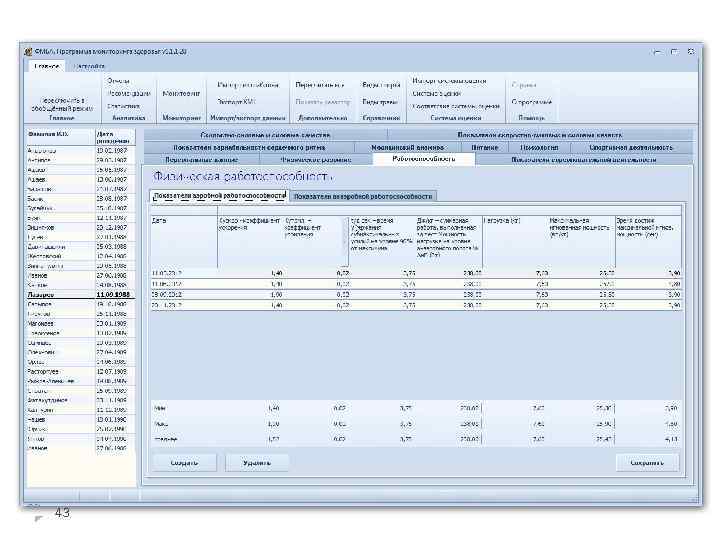Open Показатели вариабельности сердечного ритма tab
Viewport: 720px width, 540px height.
(249, 147)
